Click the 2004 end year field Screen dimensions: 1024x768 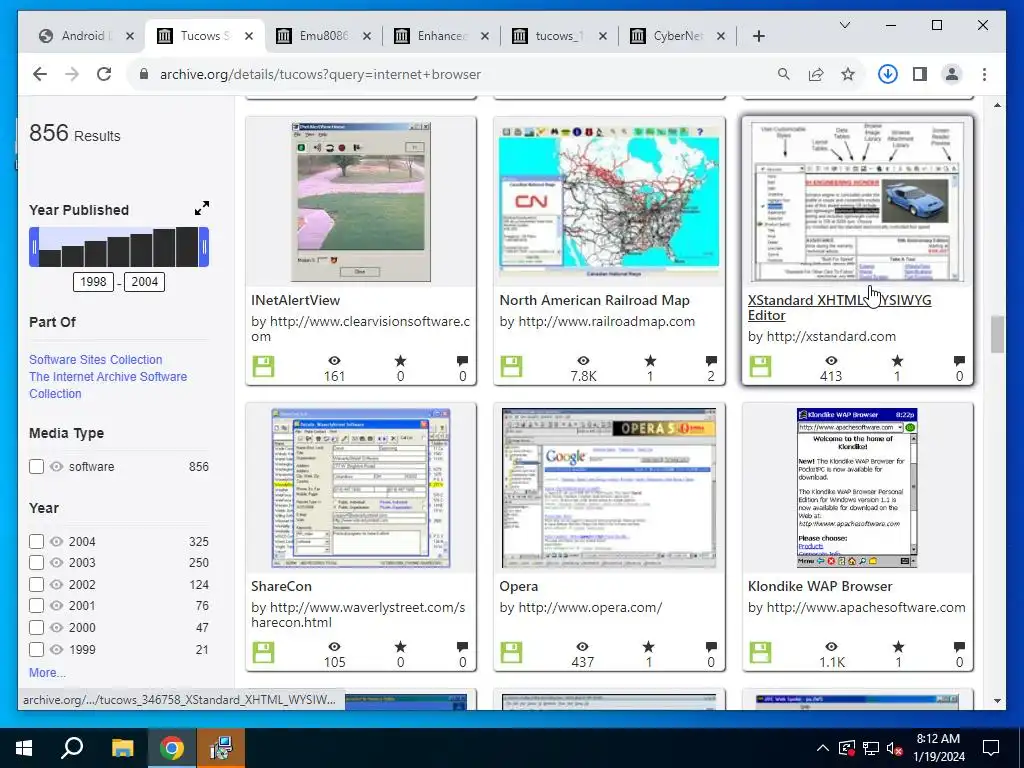click(144, 282)
